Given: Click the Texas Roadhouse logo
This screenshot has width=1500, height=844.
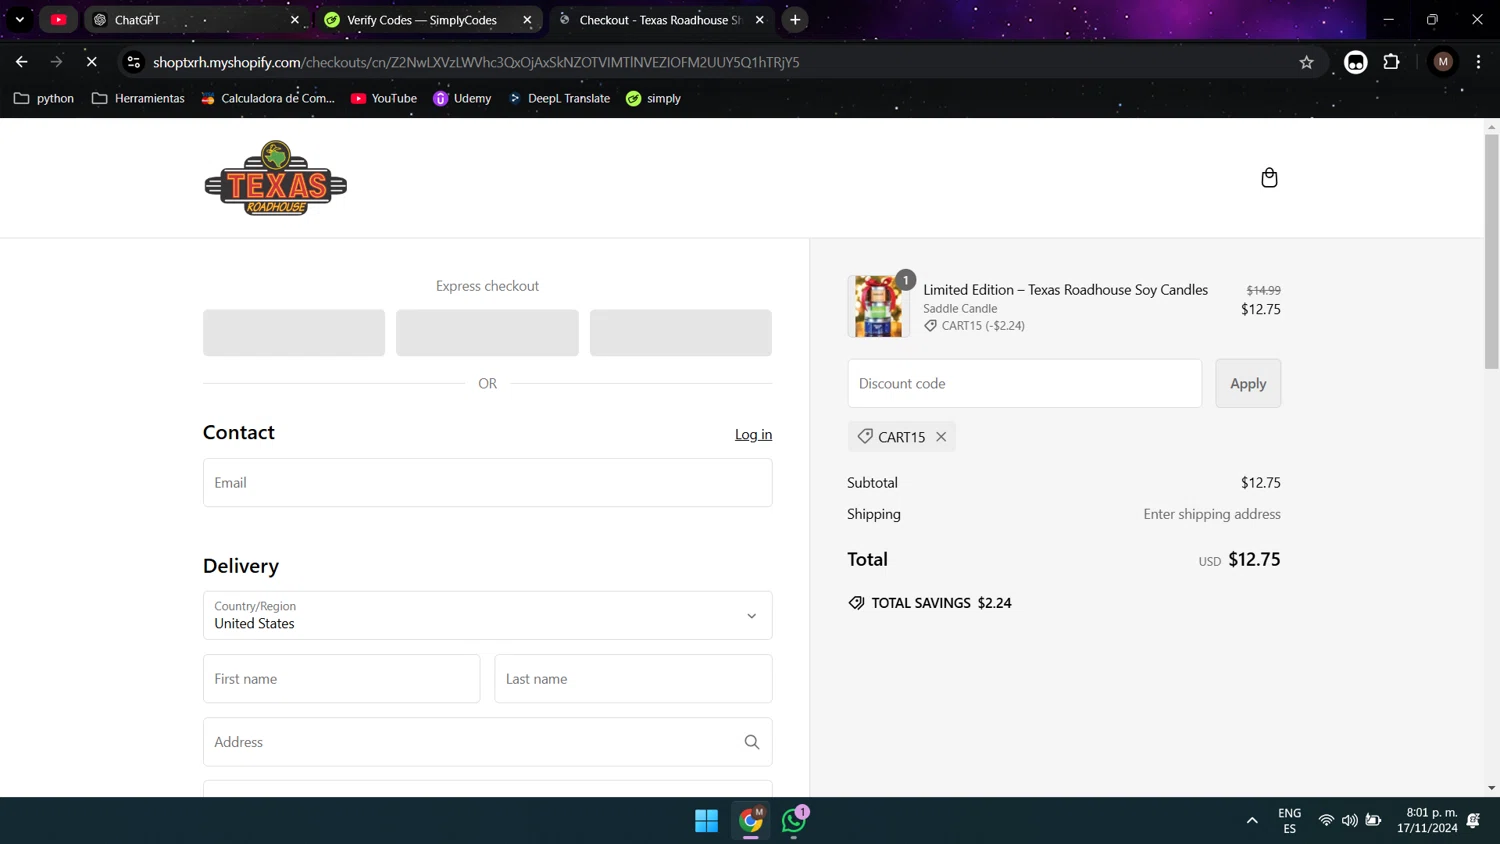Looking at the screenshot, I should click(x=276, y=178).
